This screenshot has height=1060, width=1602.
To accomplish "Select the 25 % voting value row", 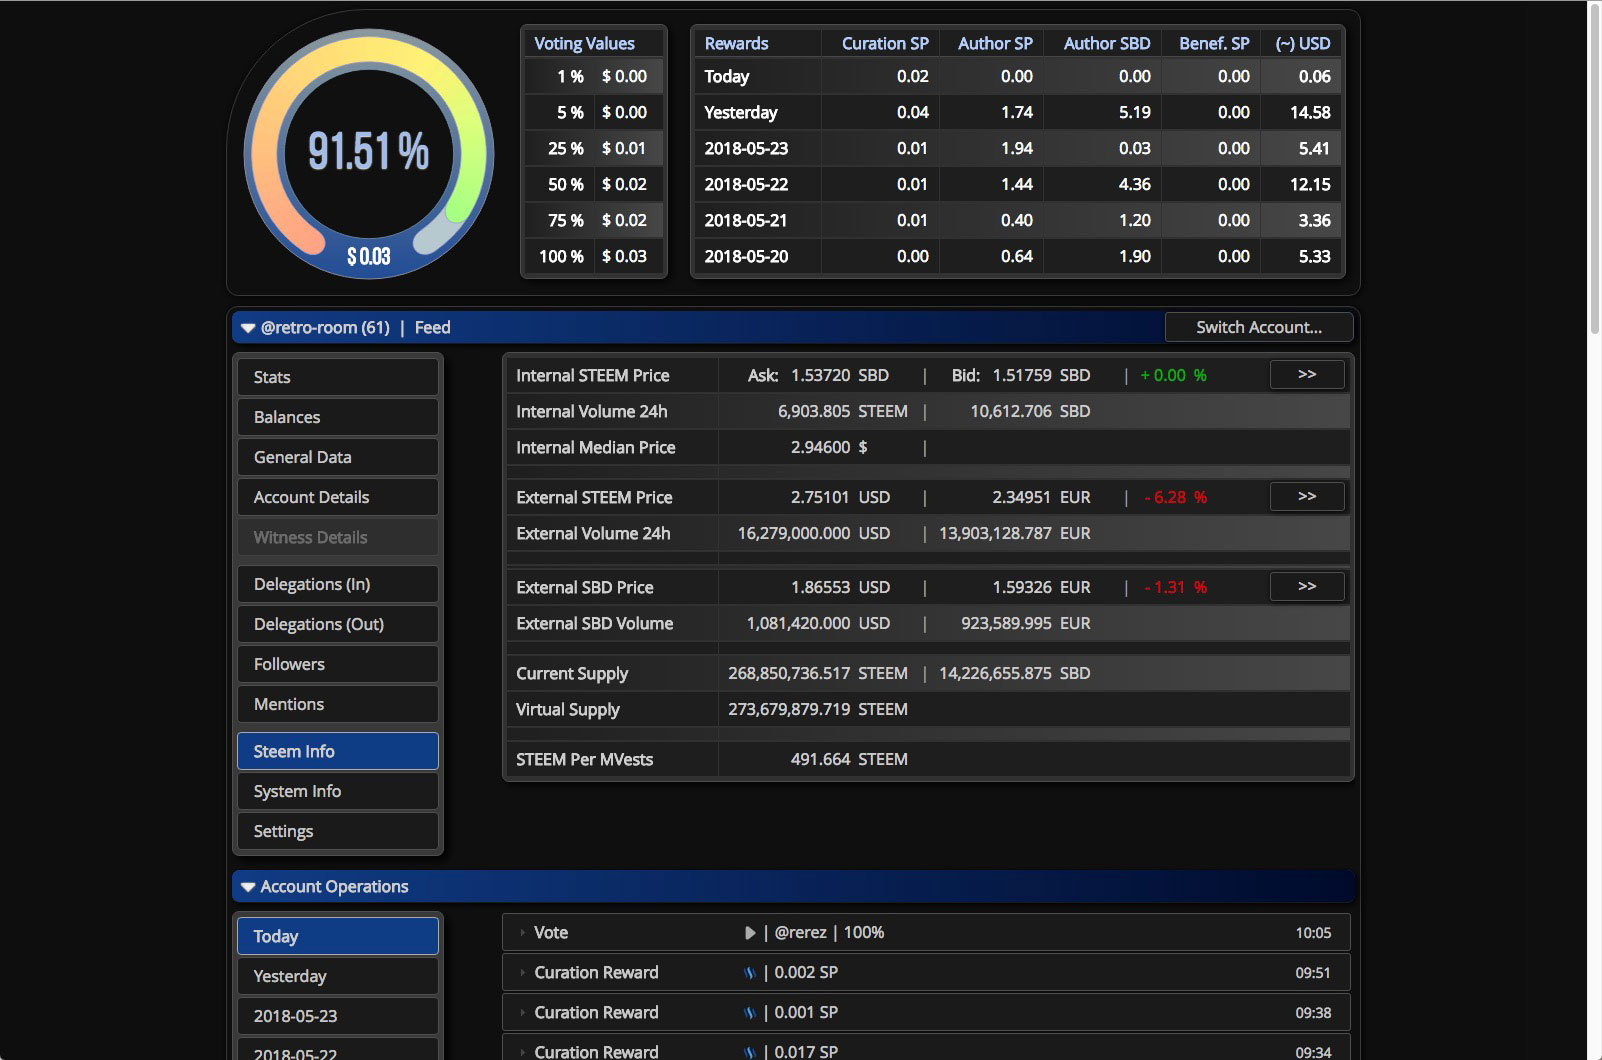I will 594,148.
